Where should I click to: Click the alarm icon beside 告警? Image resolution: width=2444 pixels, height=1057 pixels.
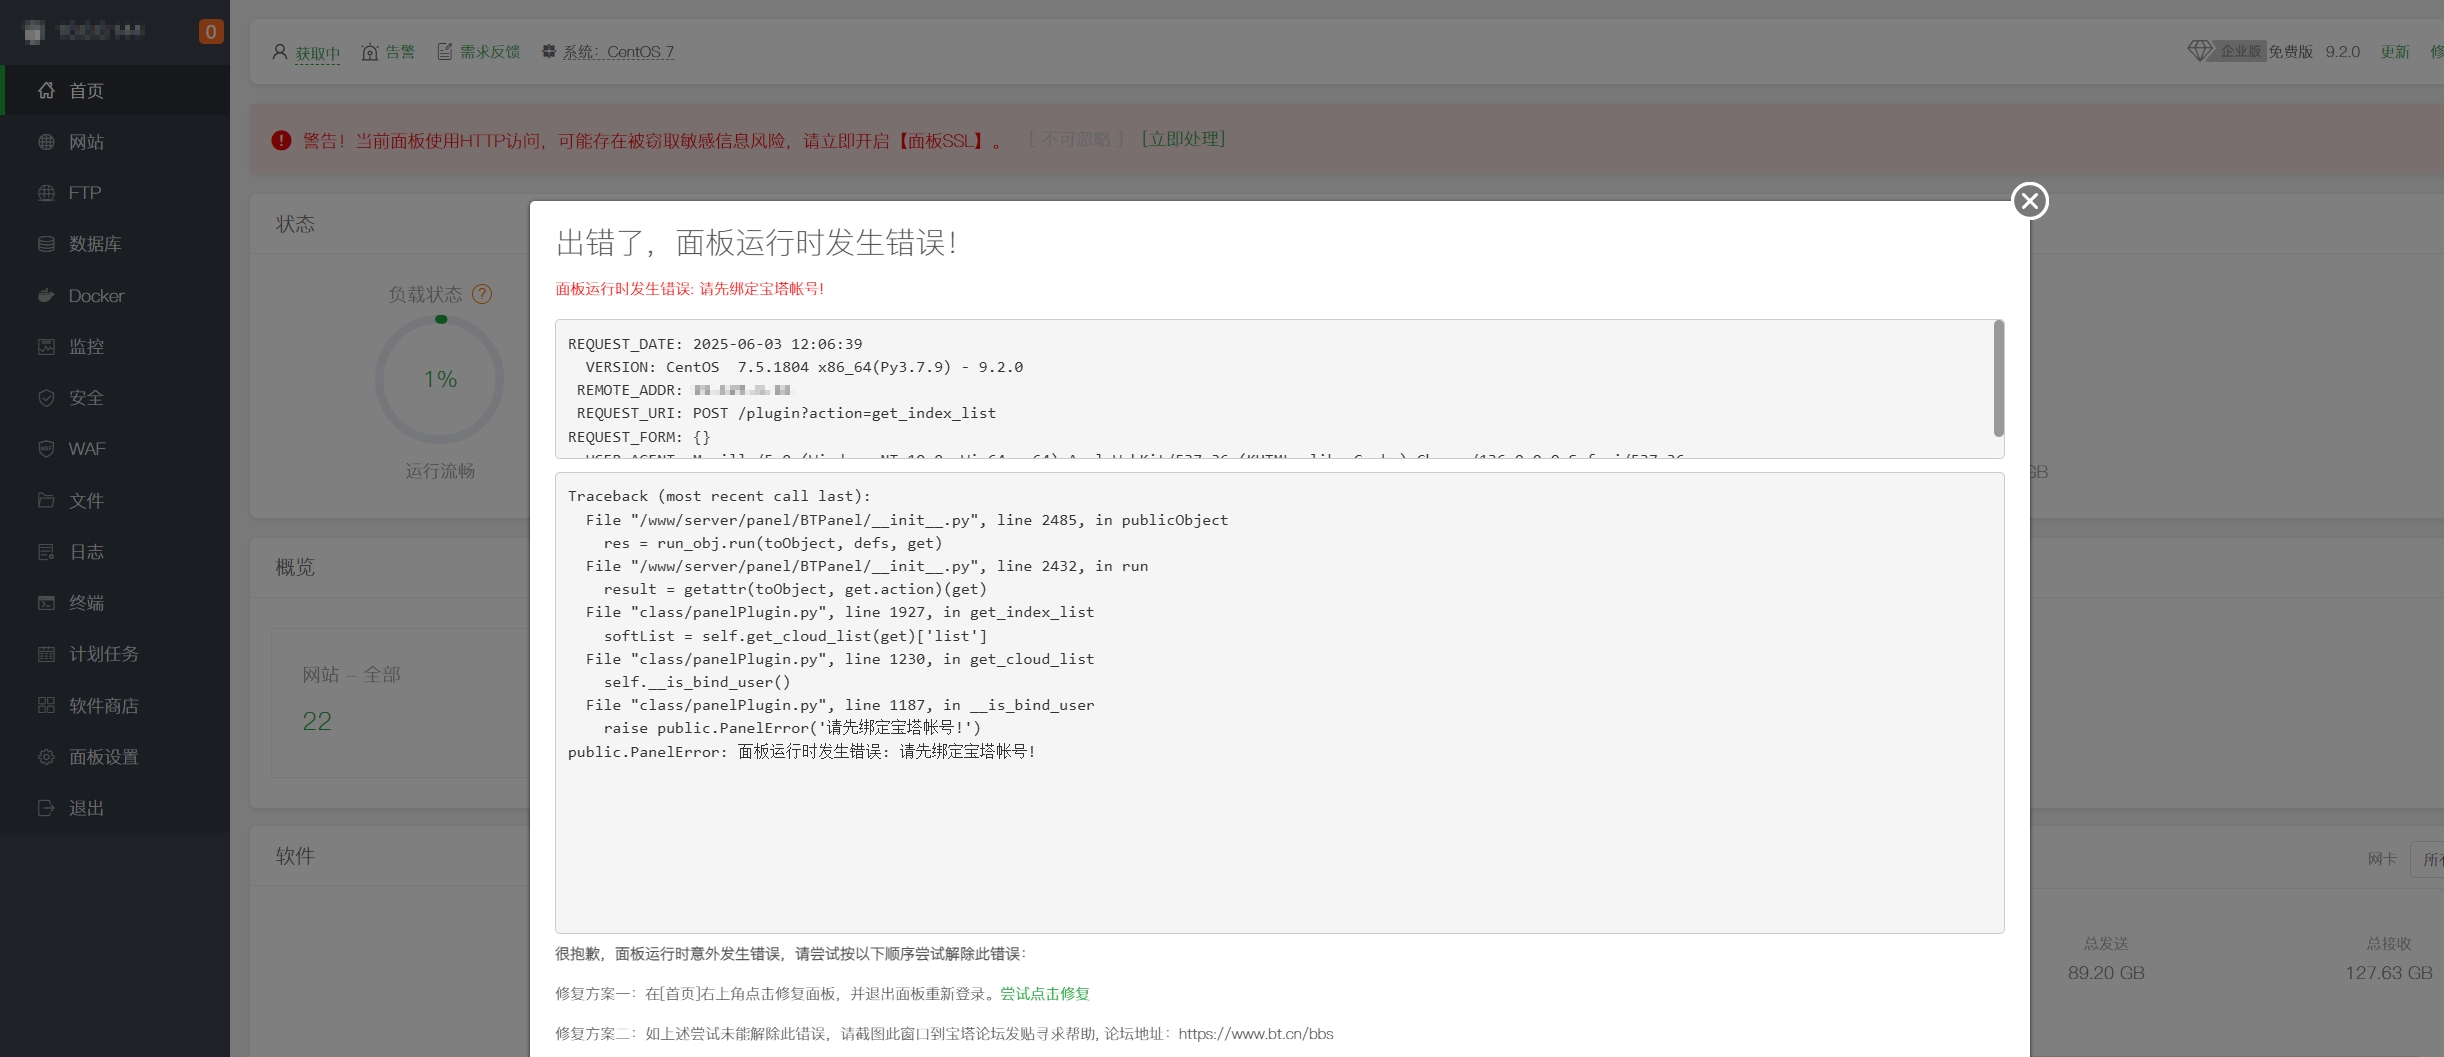370,52
